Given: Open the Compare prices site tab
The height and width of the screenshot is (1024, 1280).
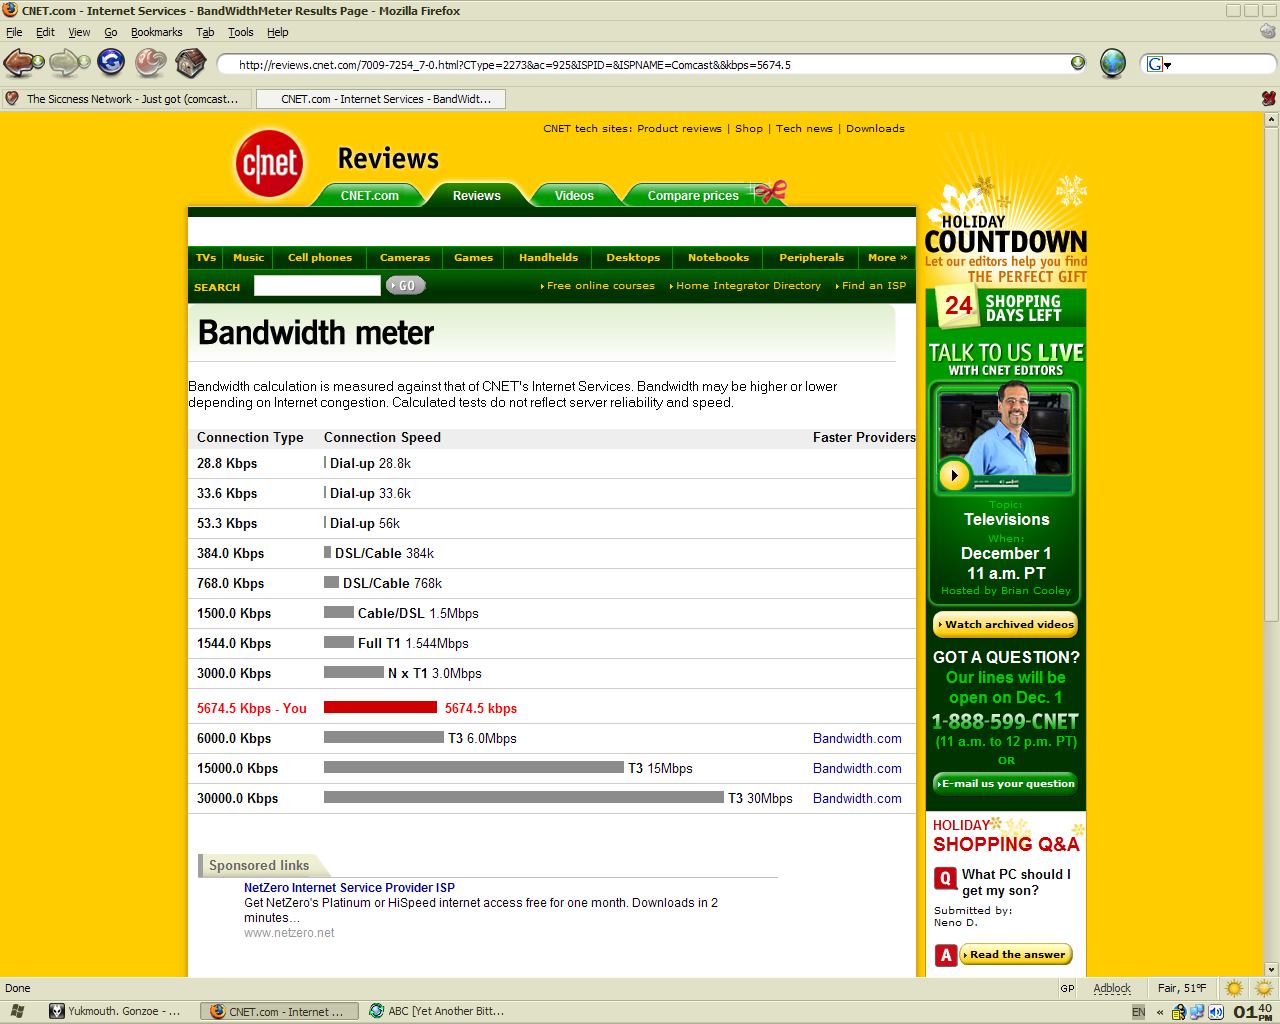Looking at the screenshot, I should [x=693, y=195].
